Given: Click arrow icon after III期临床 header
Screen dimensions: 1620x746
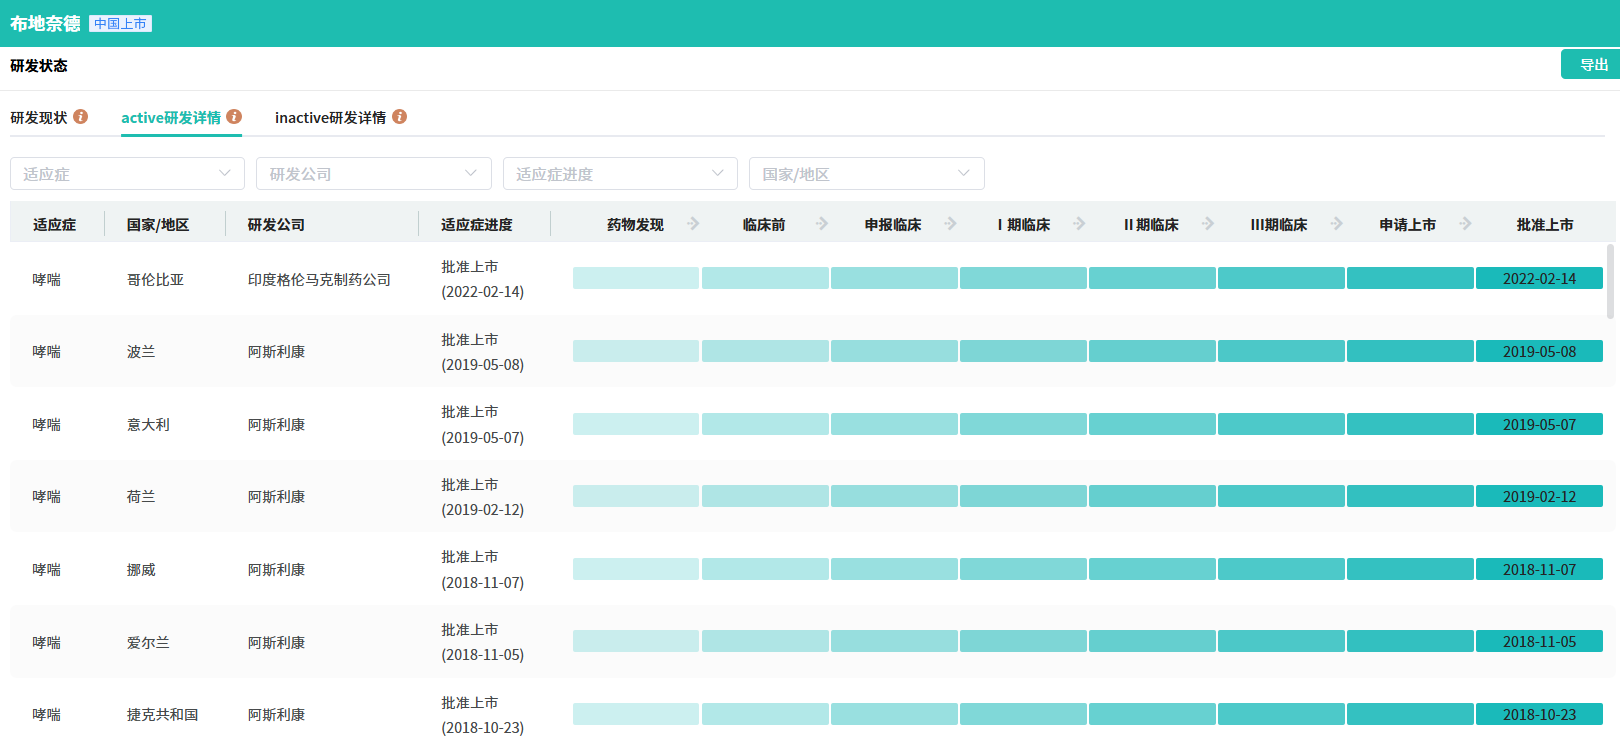Looking at the screenshot, I should point(1336,224).
